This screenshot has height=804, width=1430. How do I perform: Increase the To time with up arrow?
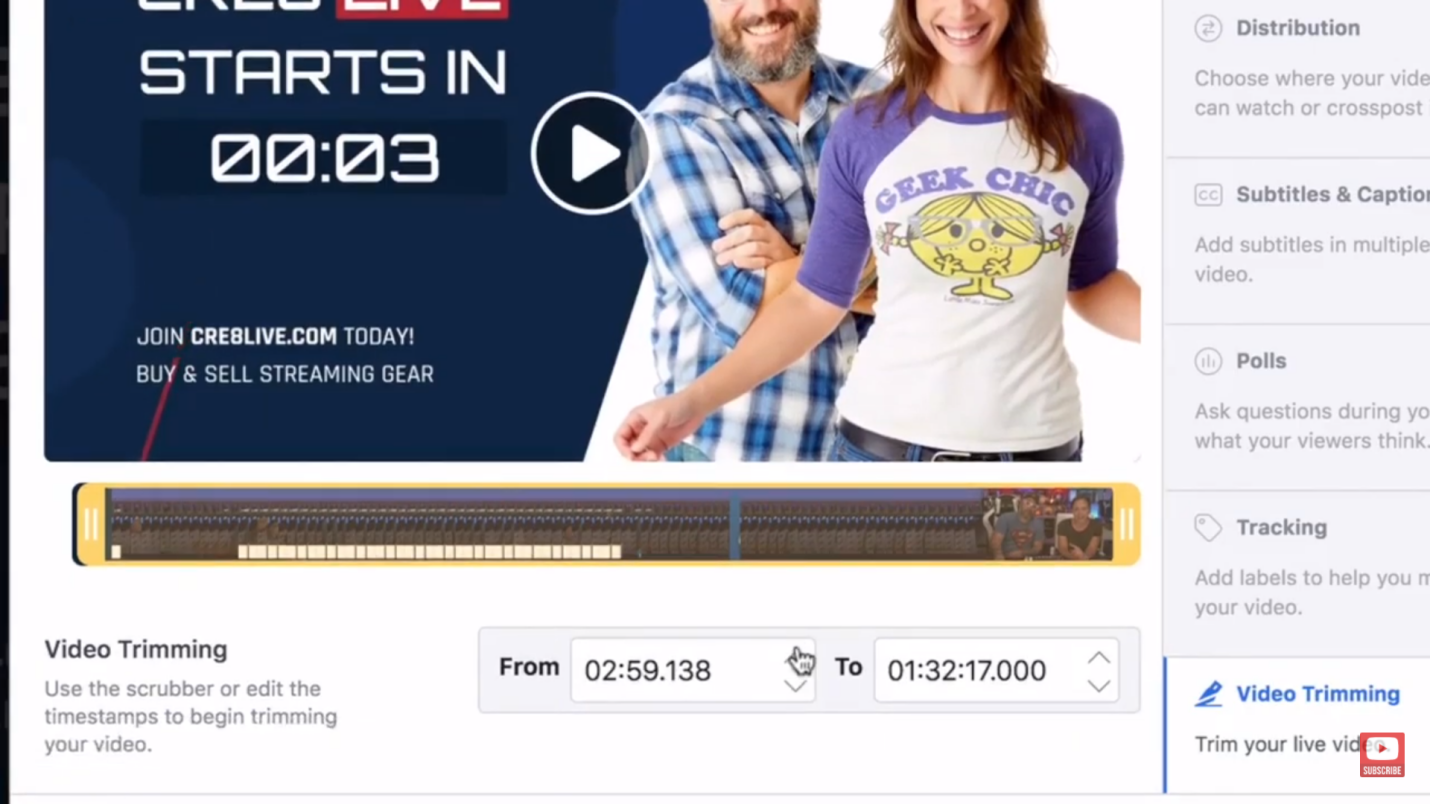click(x=1099, y=657)
